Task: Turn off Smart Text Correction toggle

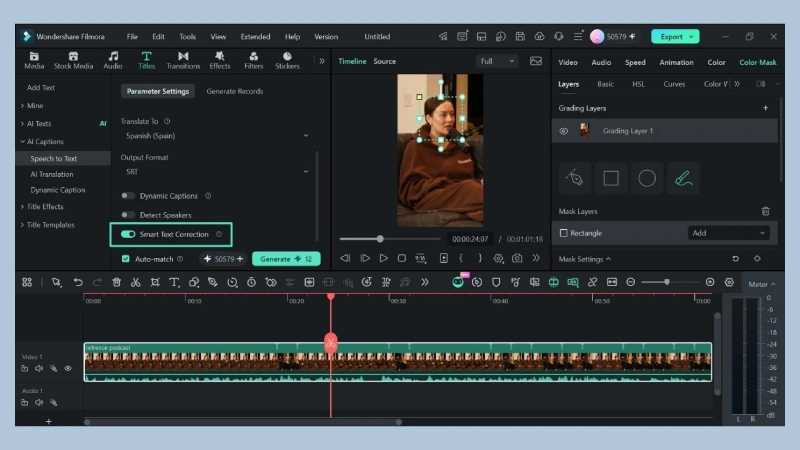Action: coord(128,234)
